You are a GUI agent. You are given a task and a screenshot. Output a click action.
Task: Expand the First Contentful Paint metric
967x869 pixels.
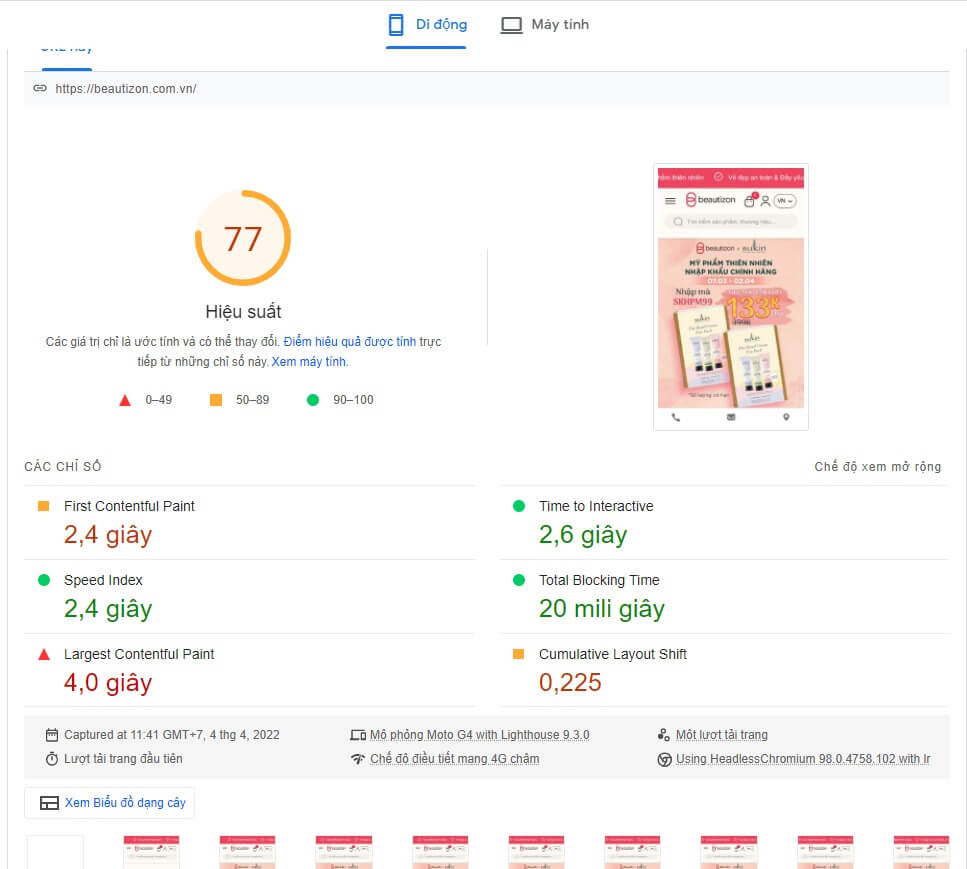[x=129, y=506]
